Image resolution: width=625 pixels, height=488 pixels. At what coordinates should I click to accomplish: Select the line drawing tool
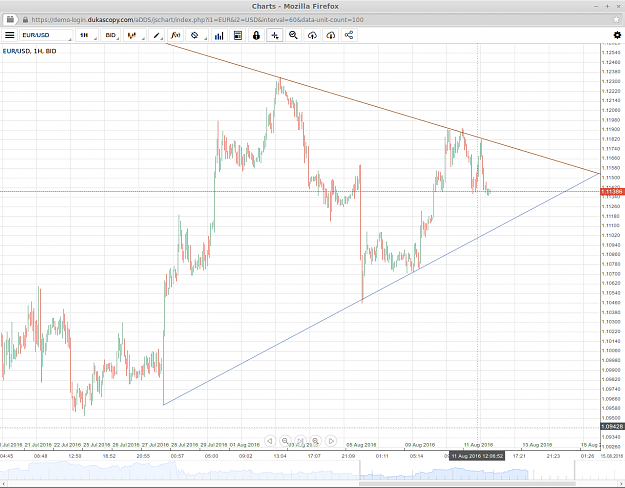point(157,35)
